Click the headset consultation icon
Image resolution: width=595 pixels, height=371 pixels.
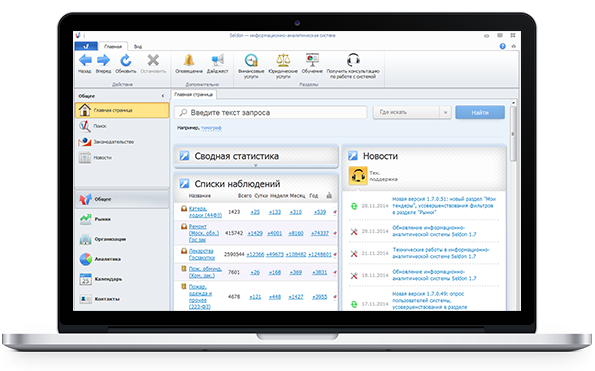tap(353, 60)
